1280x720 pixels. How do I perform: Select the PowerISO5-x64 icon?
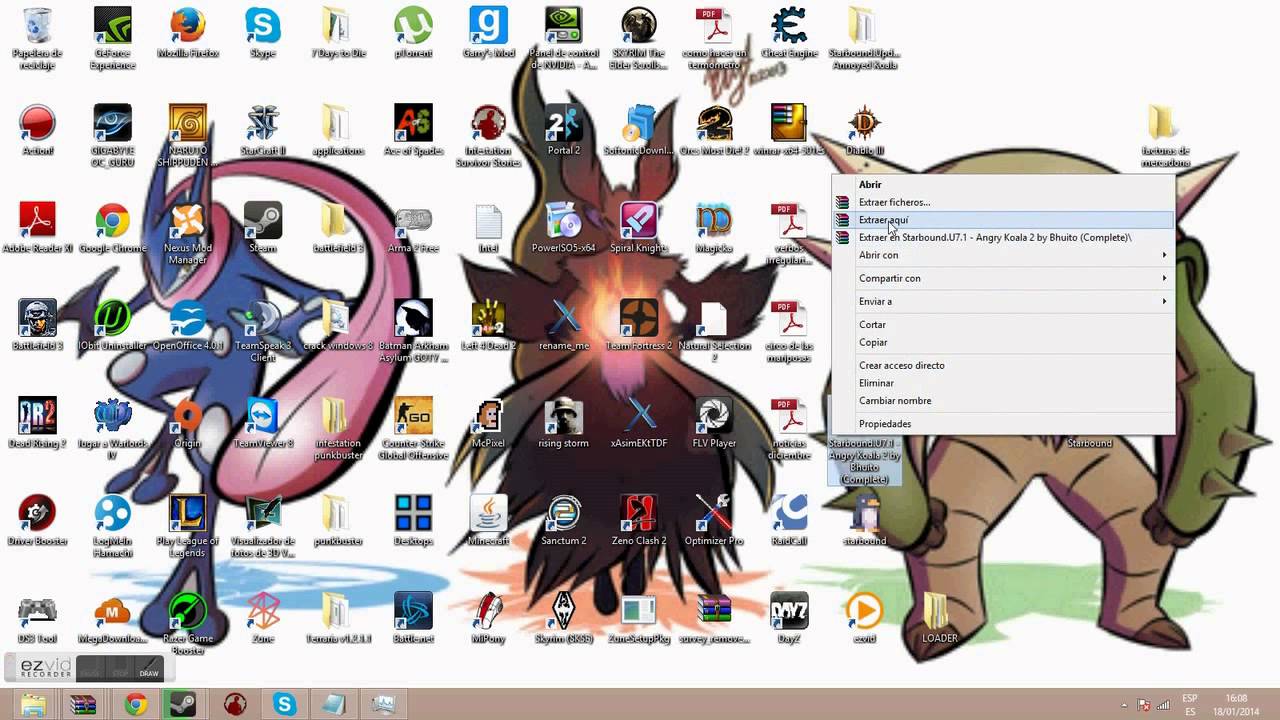click(563, 228)
